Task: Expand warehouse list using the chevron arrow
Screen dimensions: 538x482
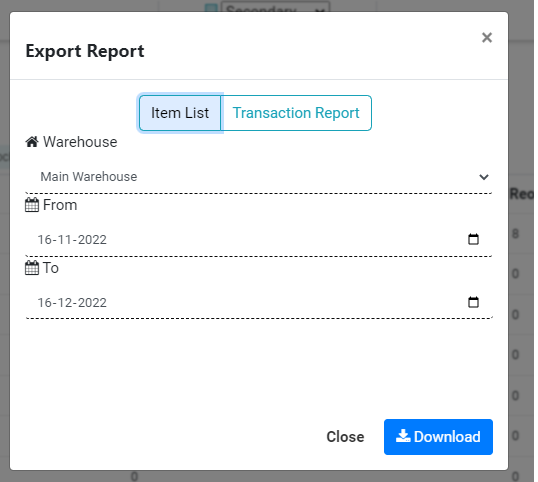Action: pos(484,177)
